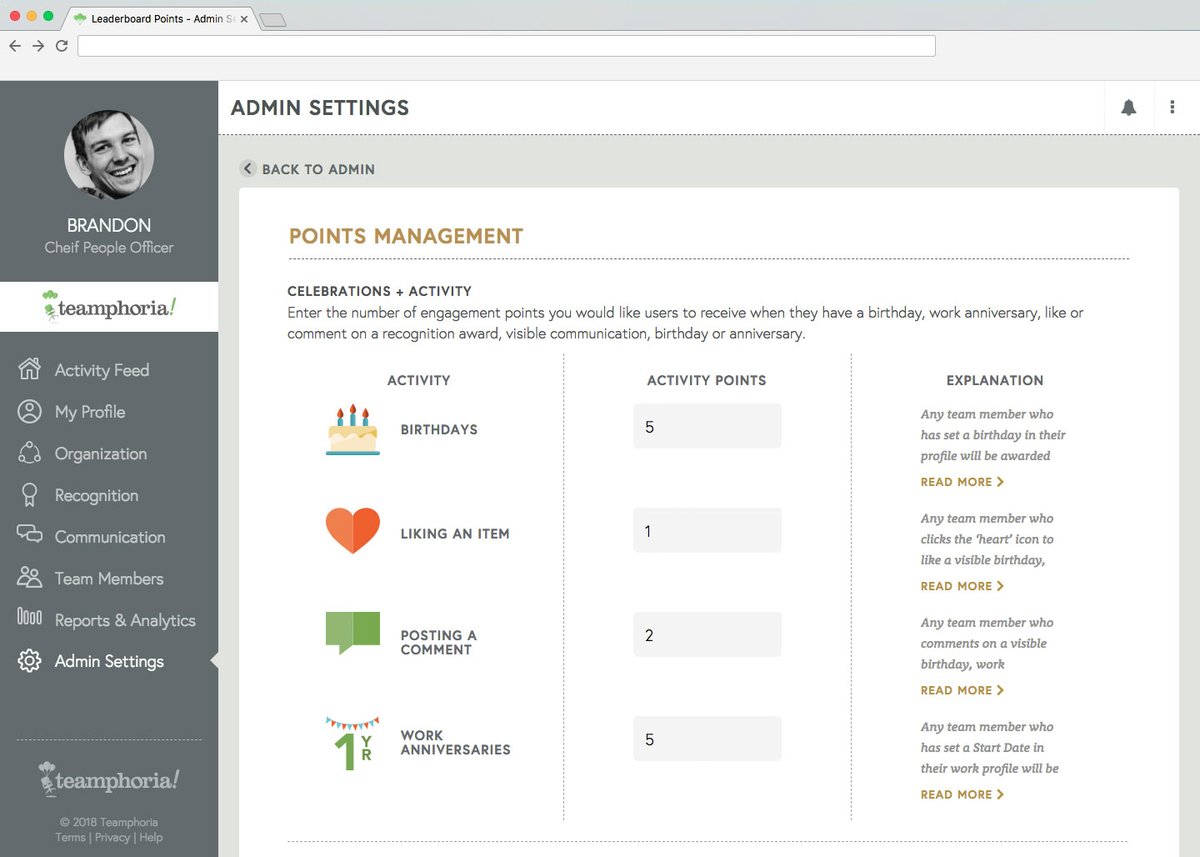Click the 1 YR work anniversary icon
Viewport: 1200px width, 857px height.
(353, 743)
